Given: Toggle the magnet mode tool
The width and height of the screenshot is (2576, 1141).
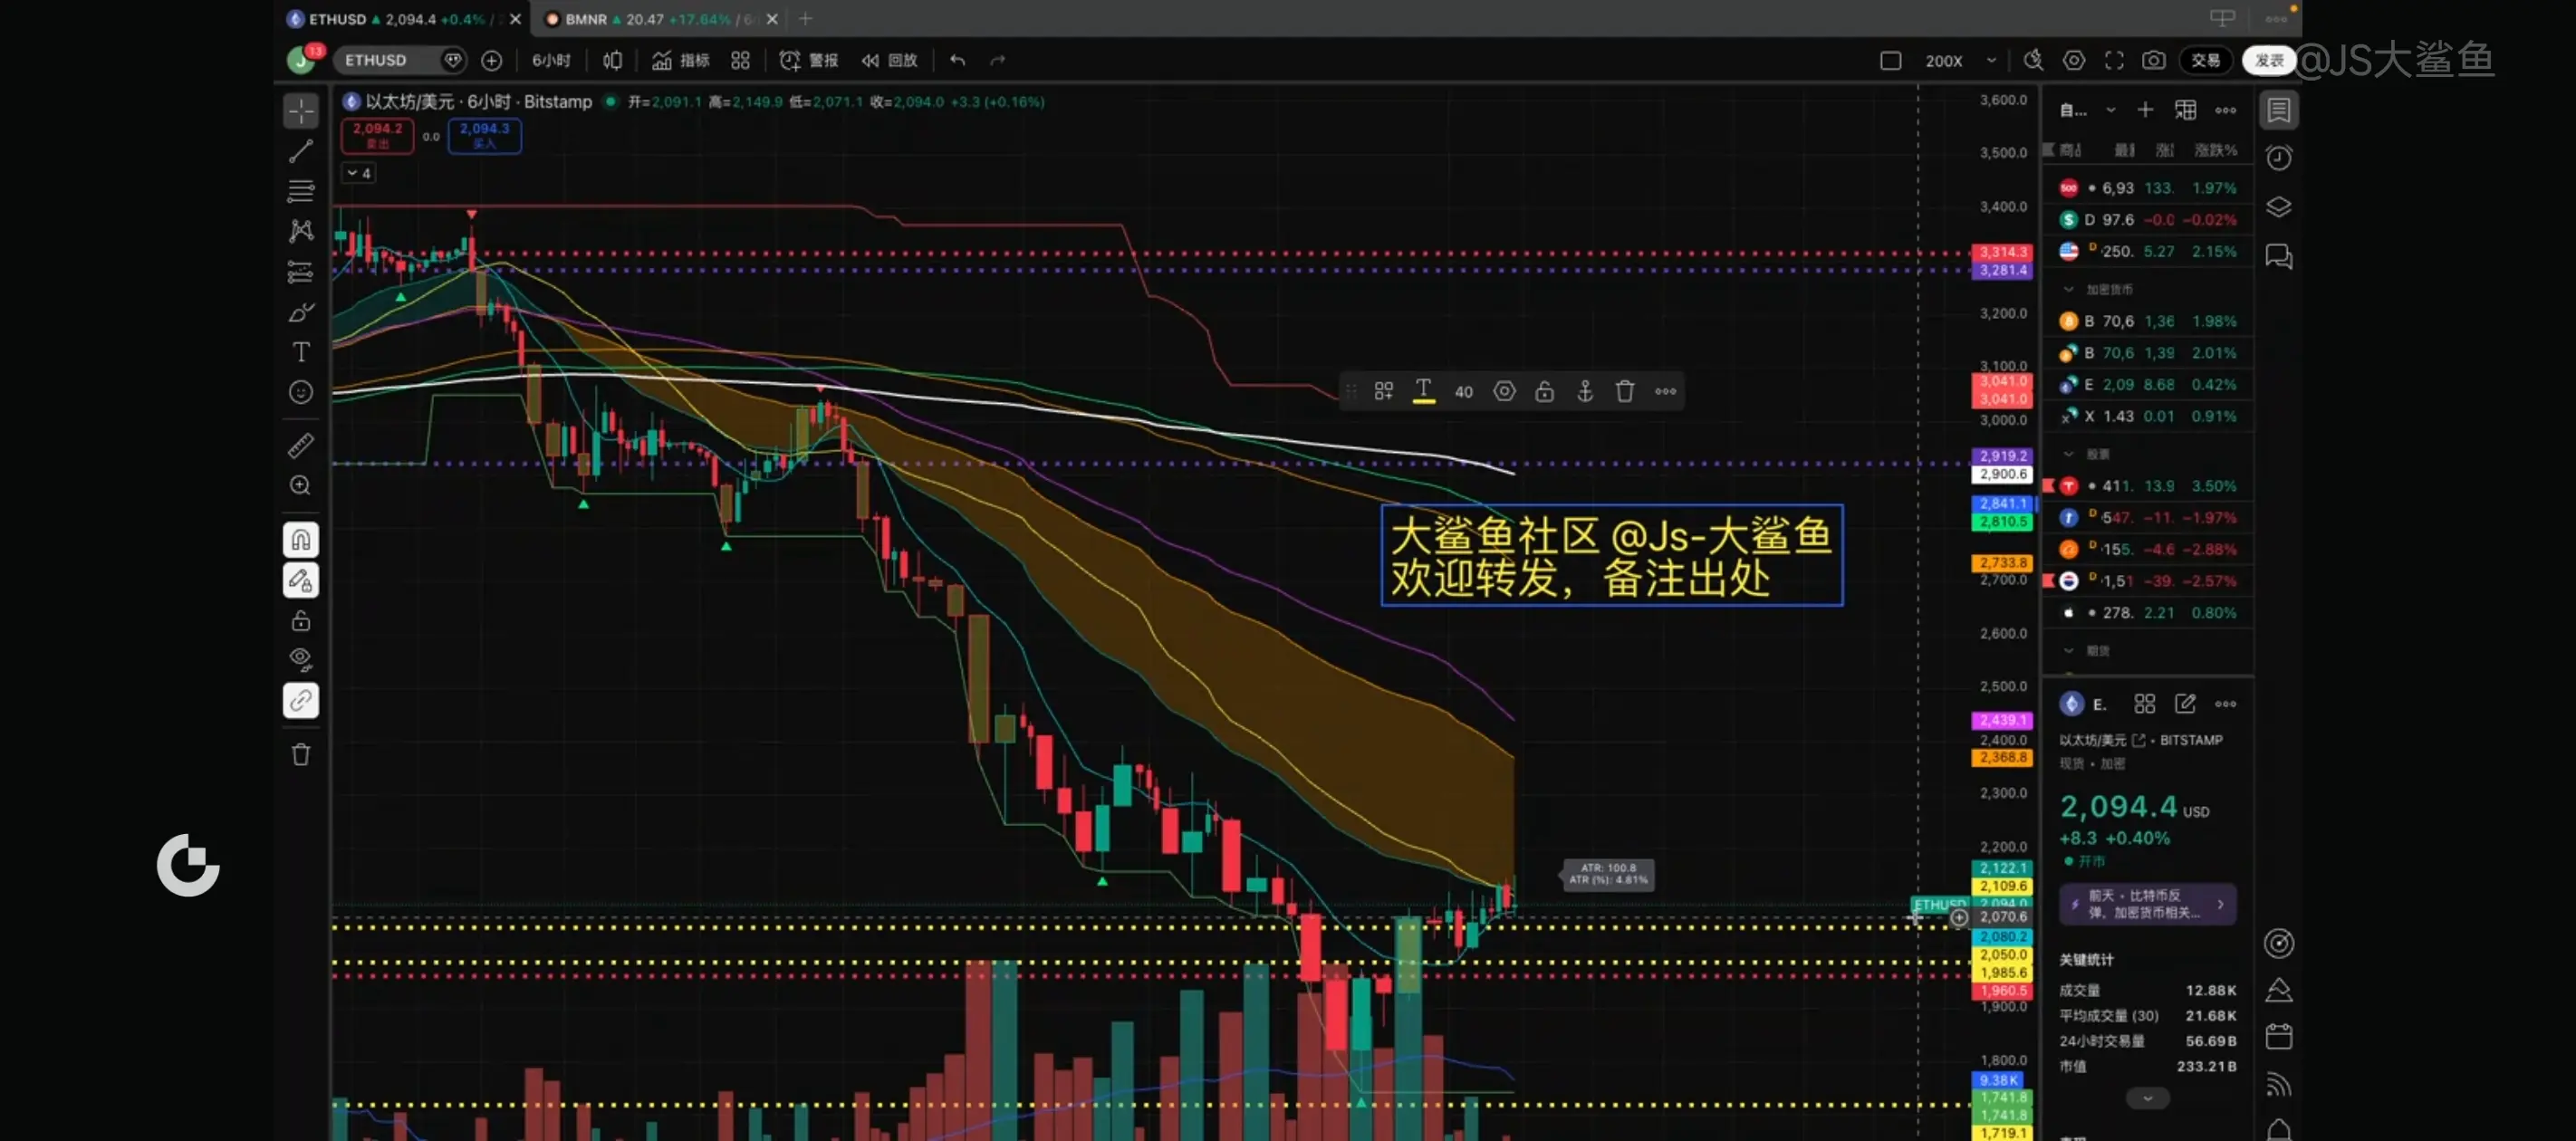Looking at the screenshot, I should 301,540.
